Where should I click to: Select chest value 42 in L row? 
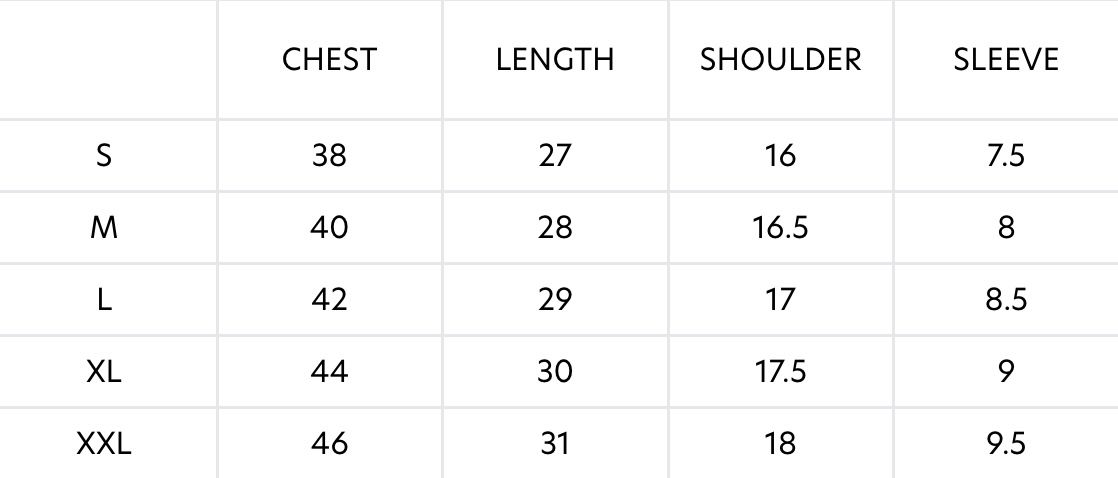329,300
